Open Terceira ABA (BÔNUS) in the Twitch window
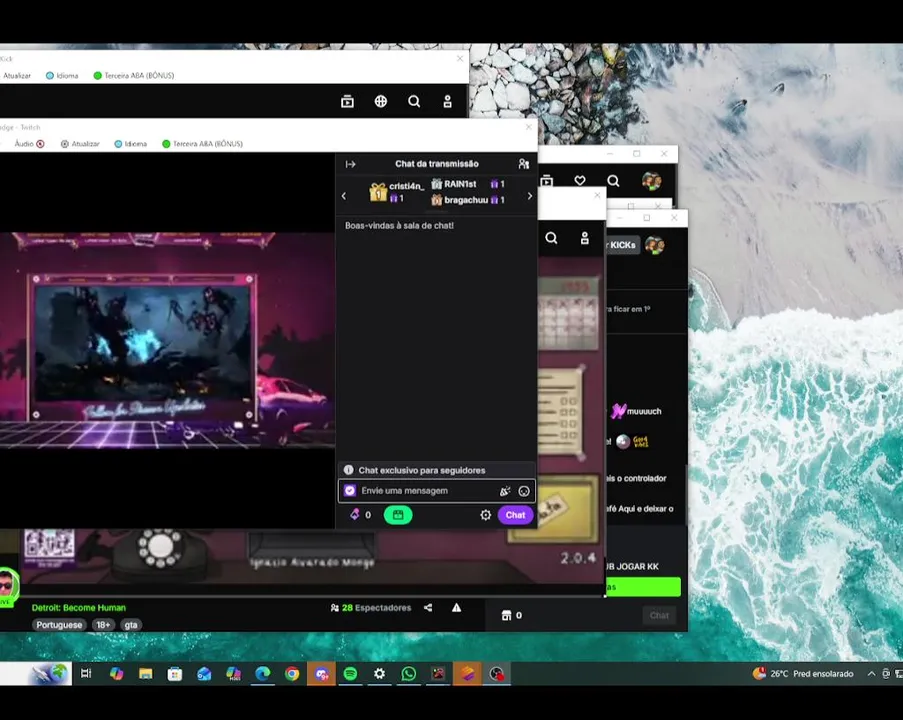Viewport: 903px width, 720px height. click(x=202, y=144)
